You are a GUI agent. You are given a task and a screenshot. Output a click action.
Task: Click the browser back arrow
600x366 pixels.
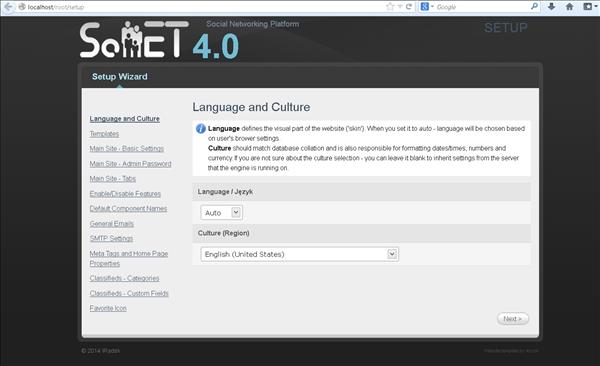pyautogui.click(x=7, y=7)
